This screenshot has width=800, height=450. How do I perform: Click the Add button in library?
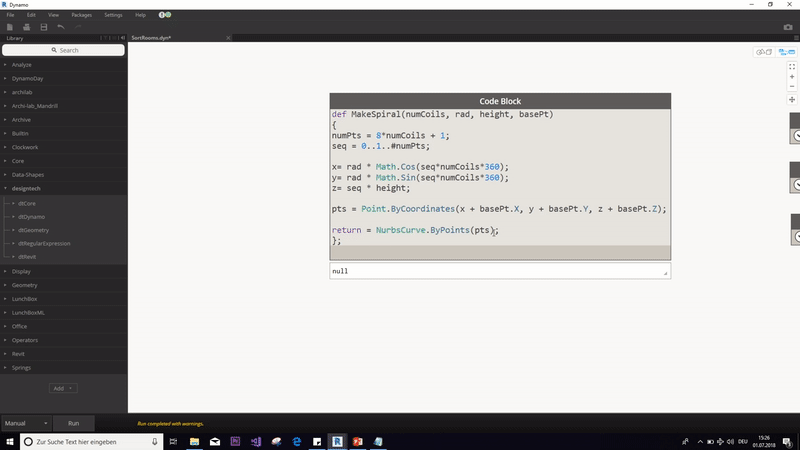pyautogui.click(x=62, y=388)
